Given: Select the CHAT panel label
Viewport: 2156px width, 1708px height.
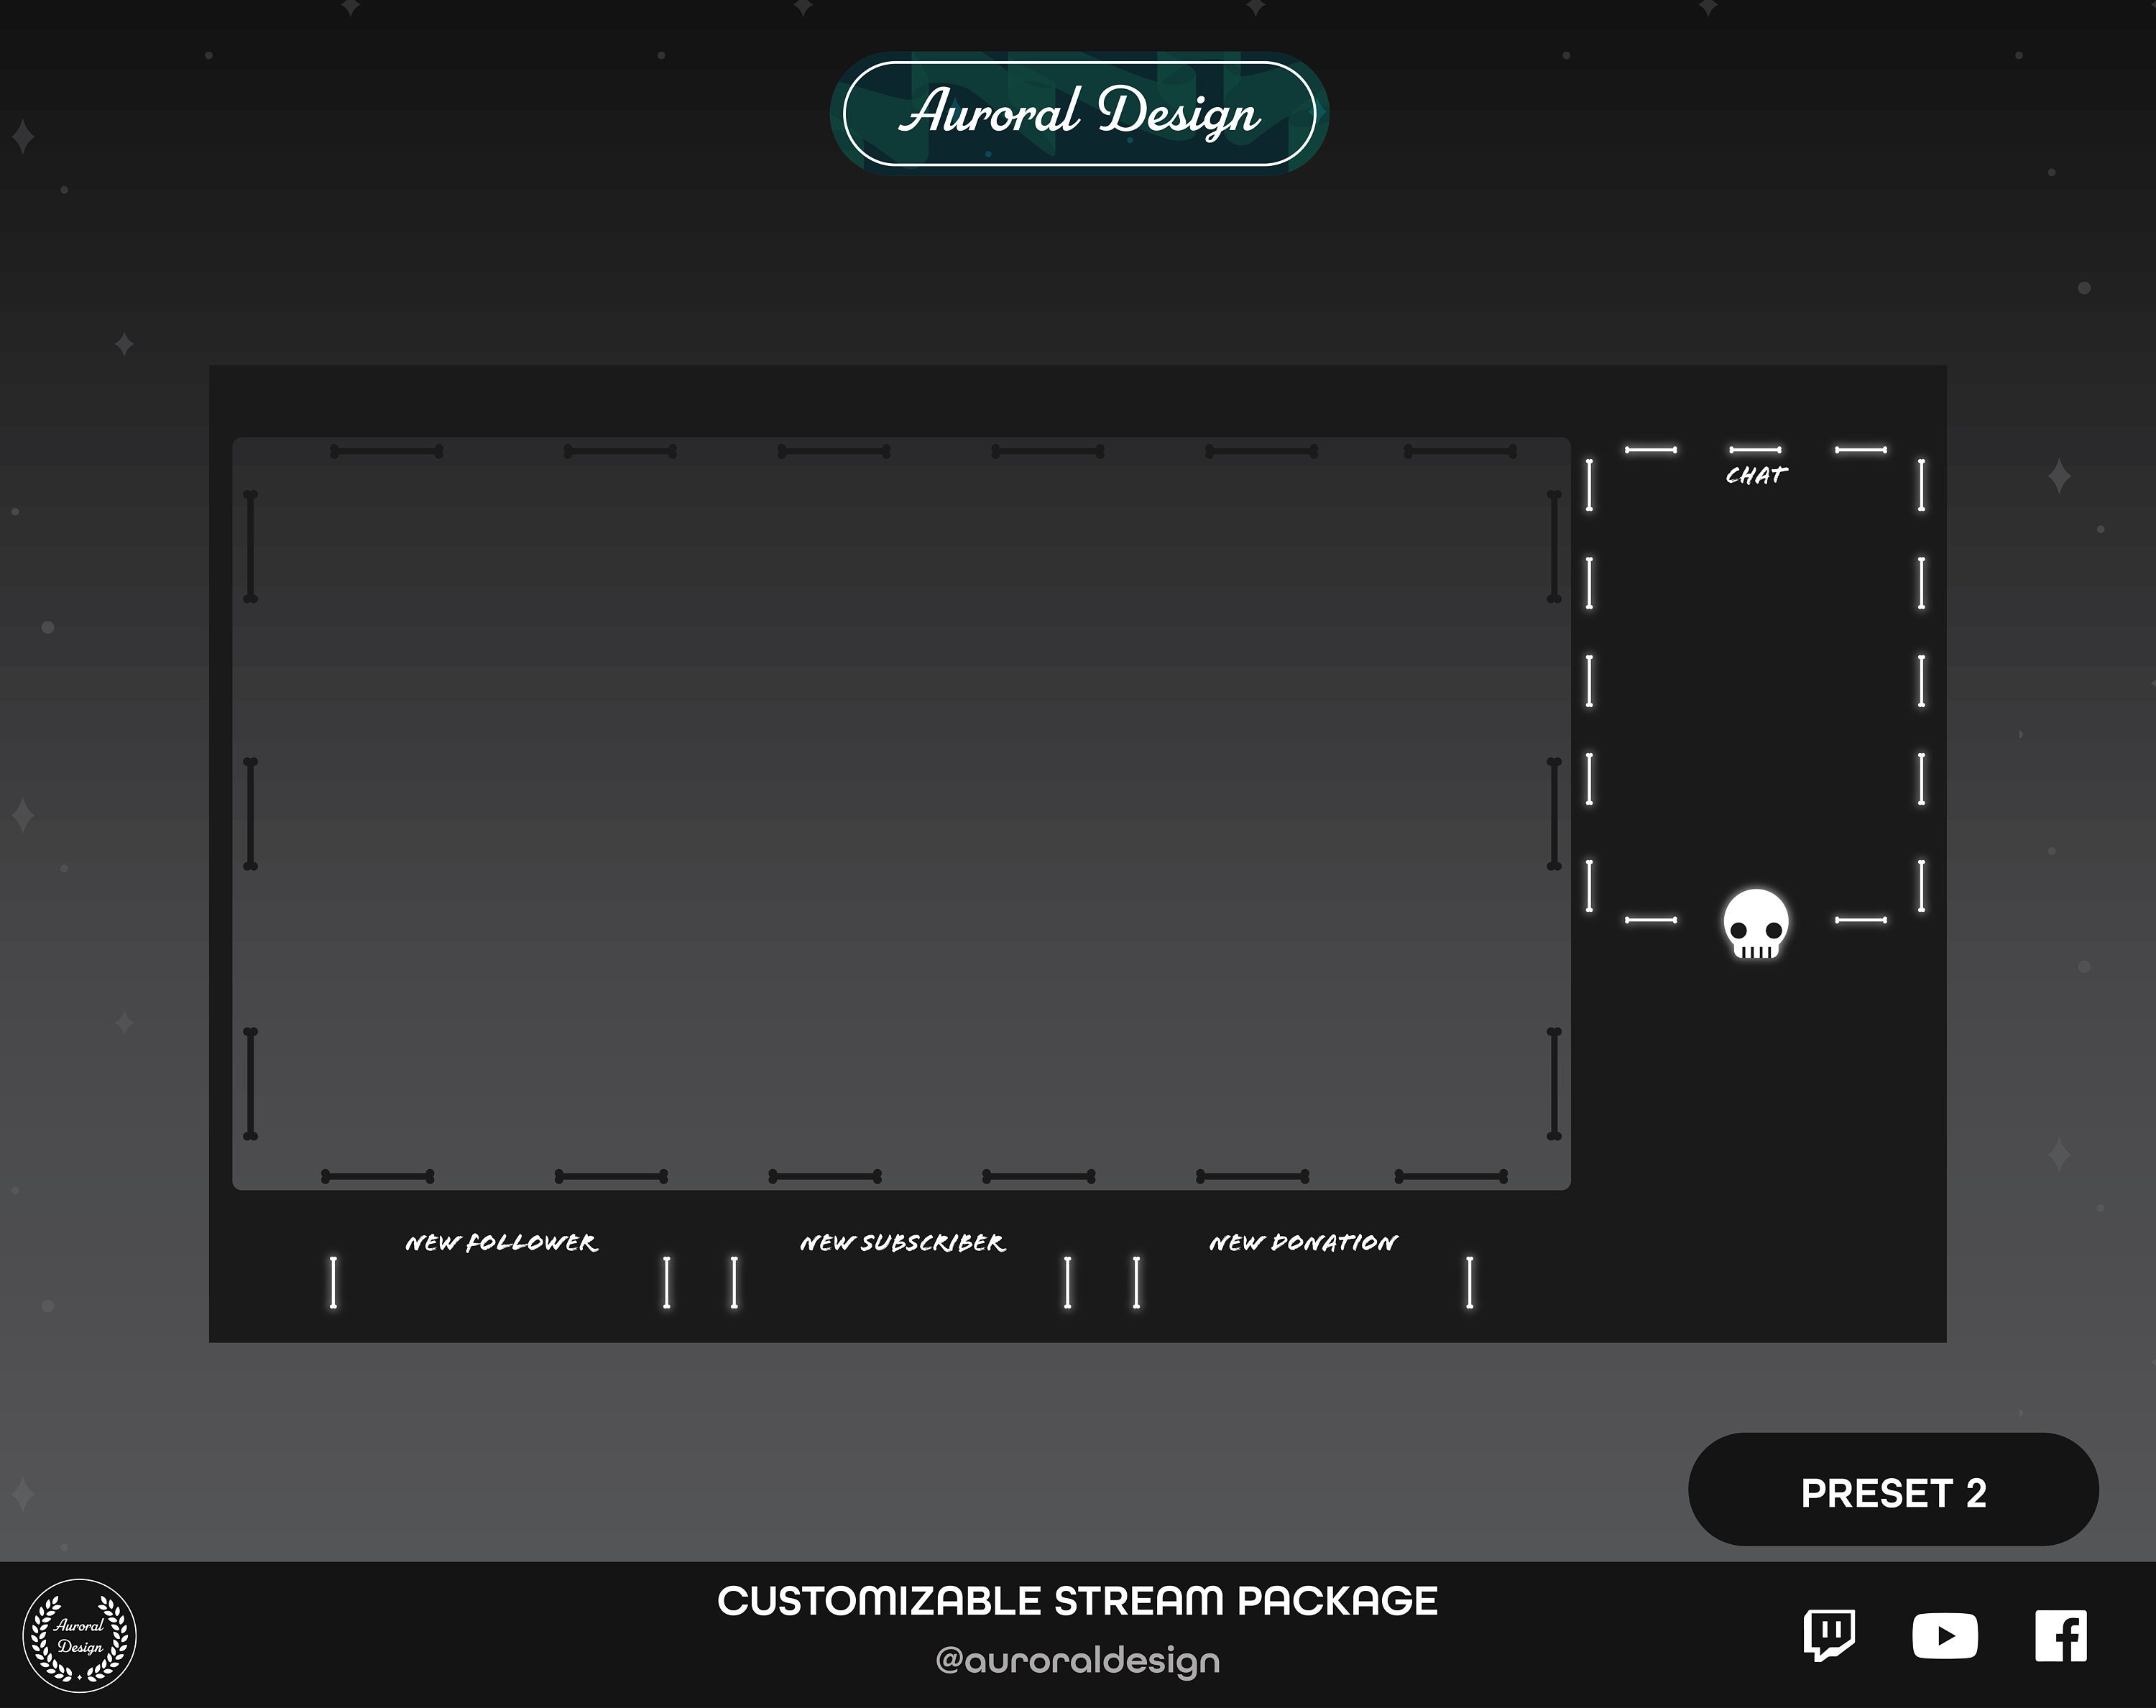Looking at the screenshot, I should (x=1756, y=474).
